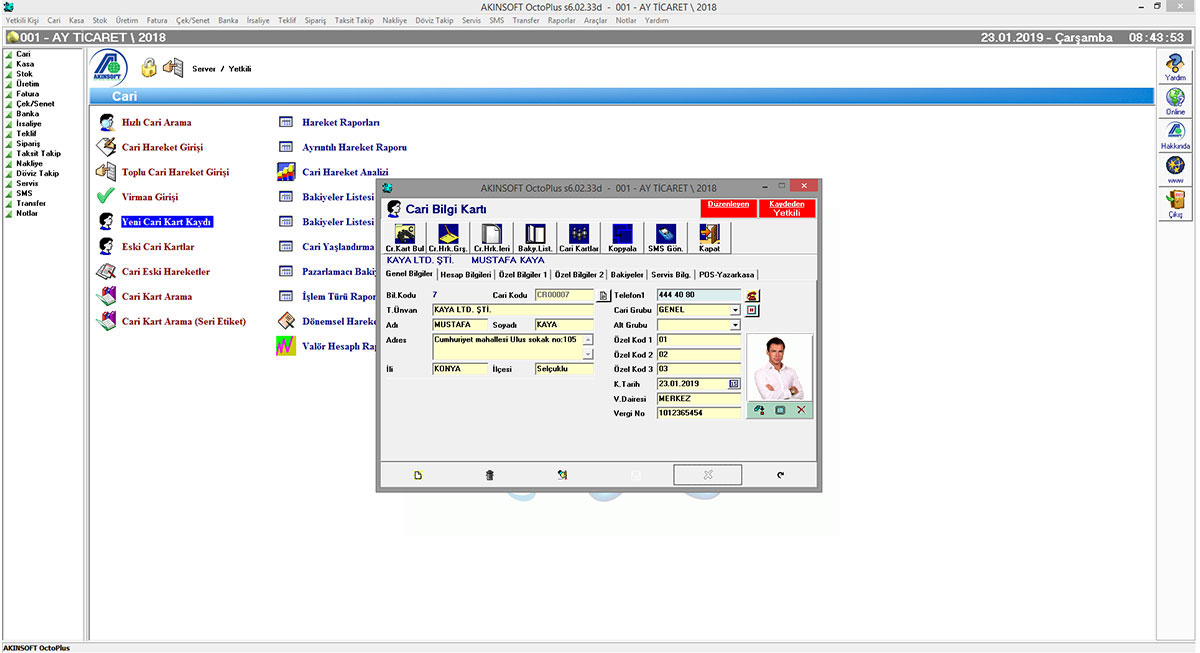The height and width of the screenshot is (653, 1200).
Task: Click the Cari Kartlar toolbar icon
Action: (579, 238)
